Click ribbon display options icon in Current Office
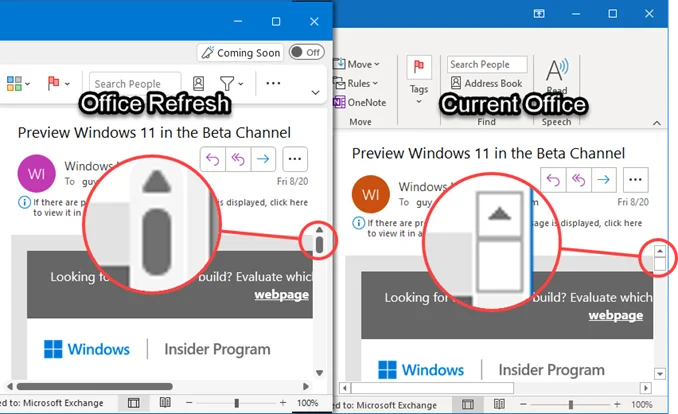 point(539,14)
